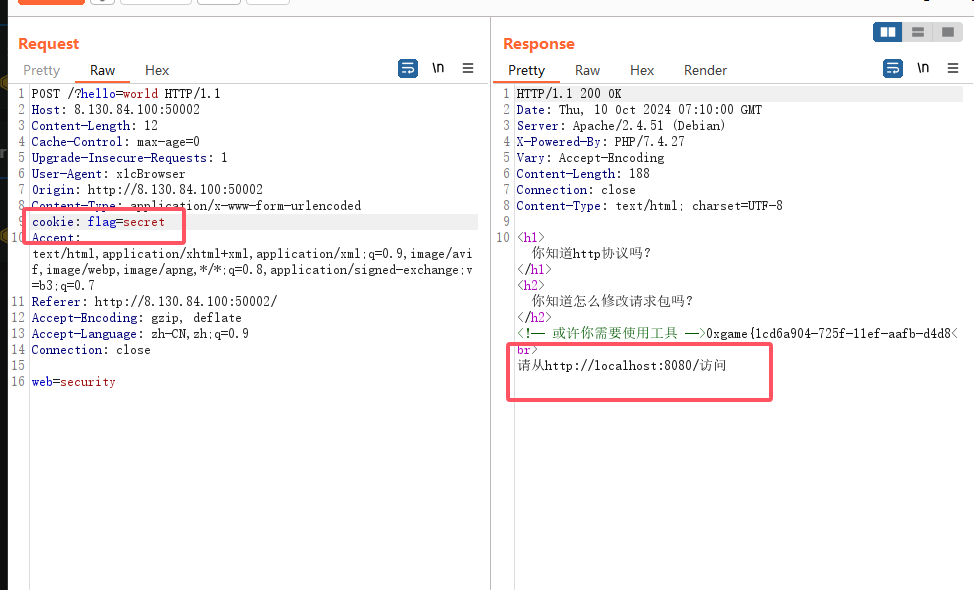Open Request panel hamburger options menu

pos(468,69)
